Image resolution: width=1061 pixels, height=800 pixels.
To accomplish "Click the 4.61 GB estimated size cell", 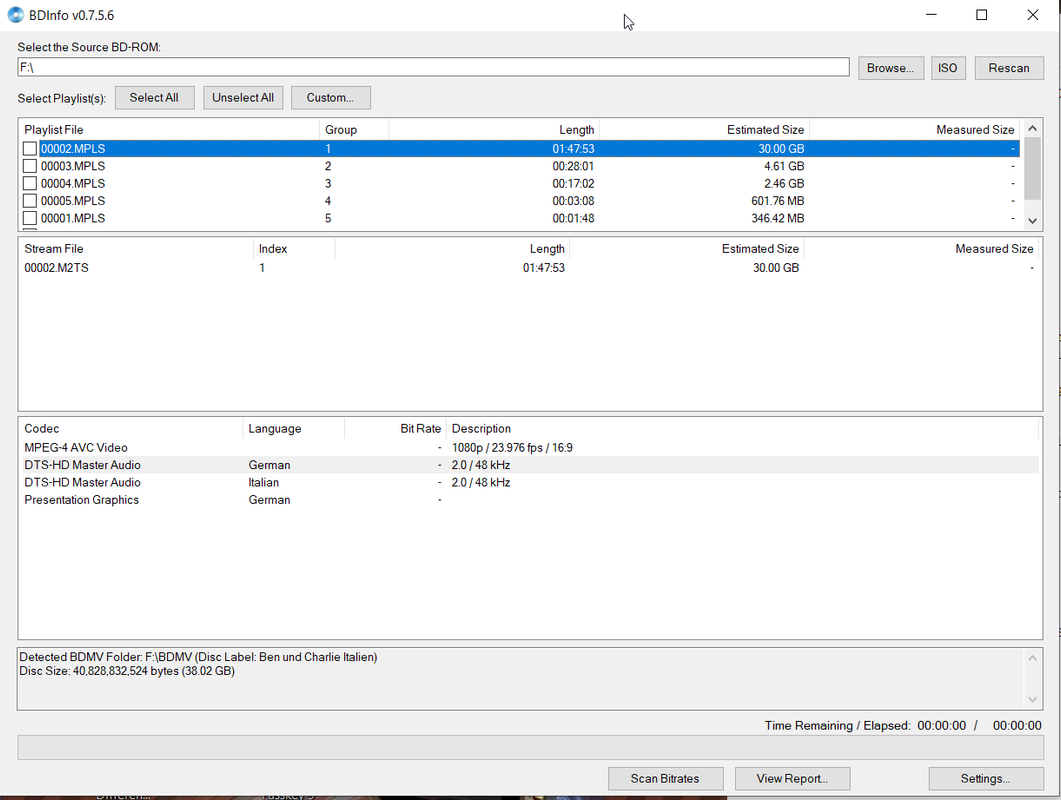I will pyautogui.click(x=784, y=166).
